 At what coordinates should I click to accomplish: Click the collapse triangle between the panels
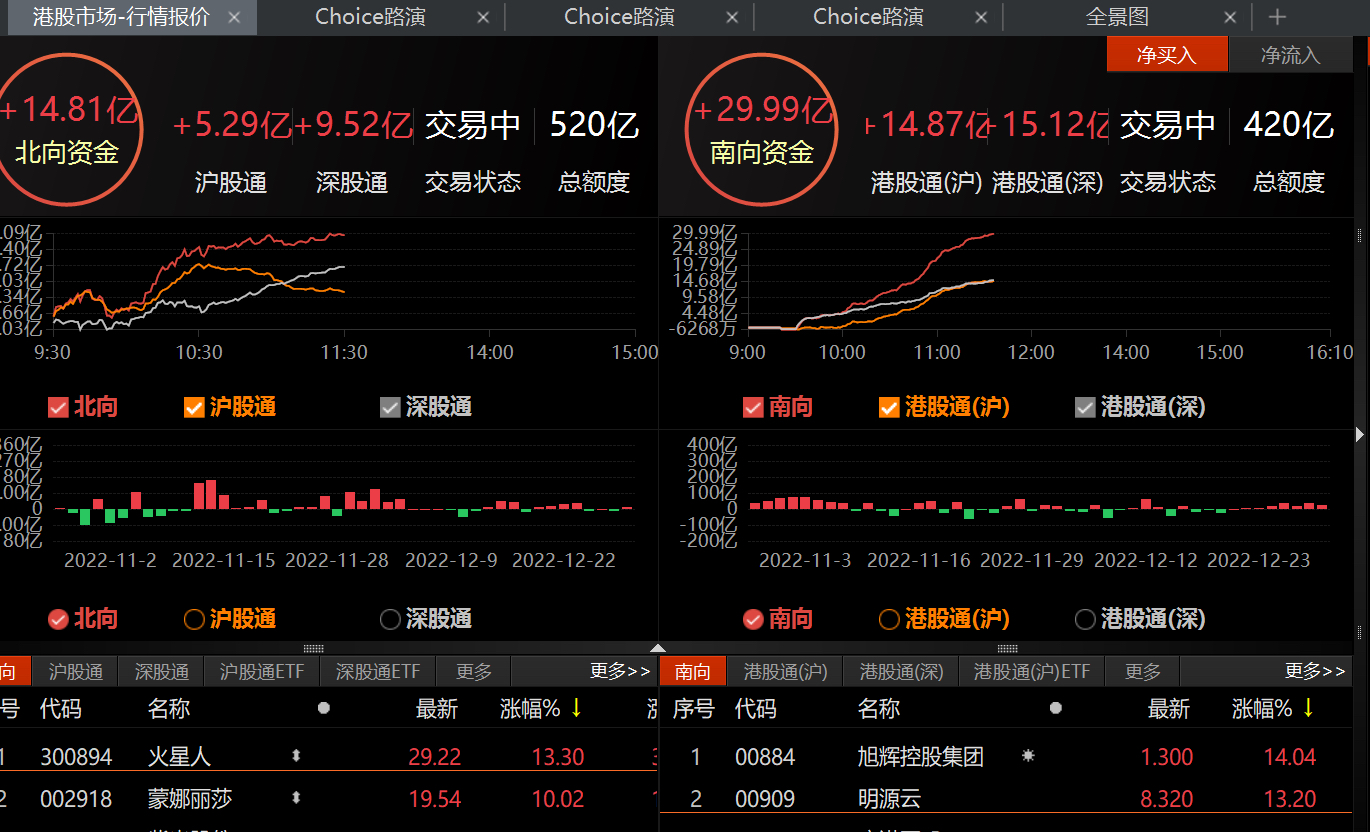pyautogui.click(x=658, y=647)
